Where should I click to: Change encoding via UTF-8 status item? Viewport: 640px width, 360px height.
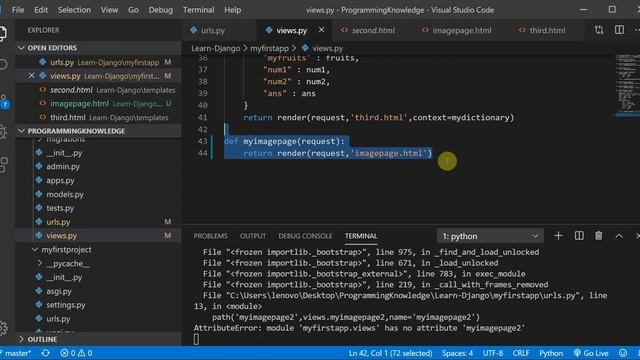tap(493, 353)
